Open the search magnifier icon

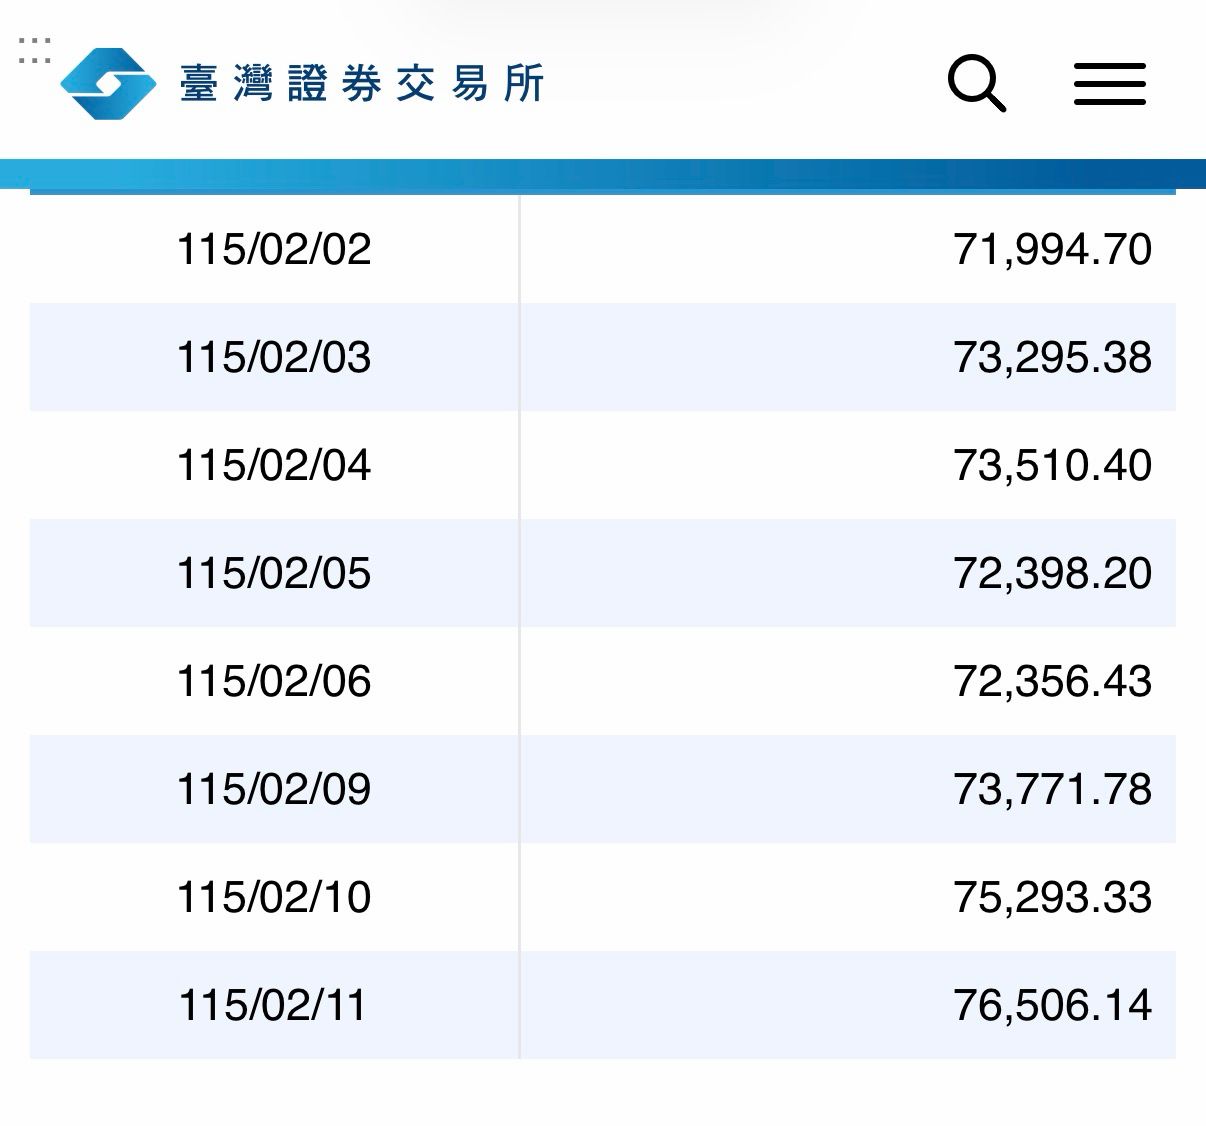pos(976,83)
